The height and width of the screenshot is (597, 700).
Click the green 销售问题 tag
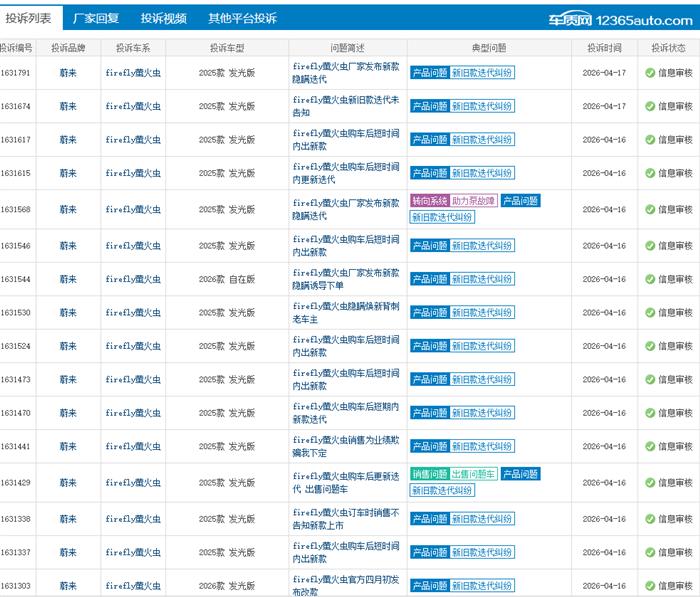pyautogui.click(x=429, y=474)
